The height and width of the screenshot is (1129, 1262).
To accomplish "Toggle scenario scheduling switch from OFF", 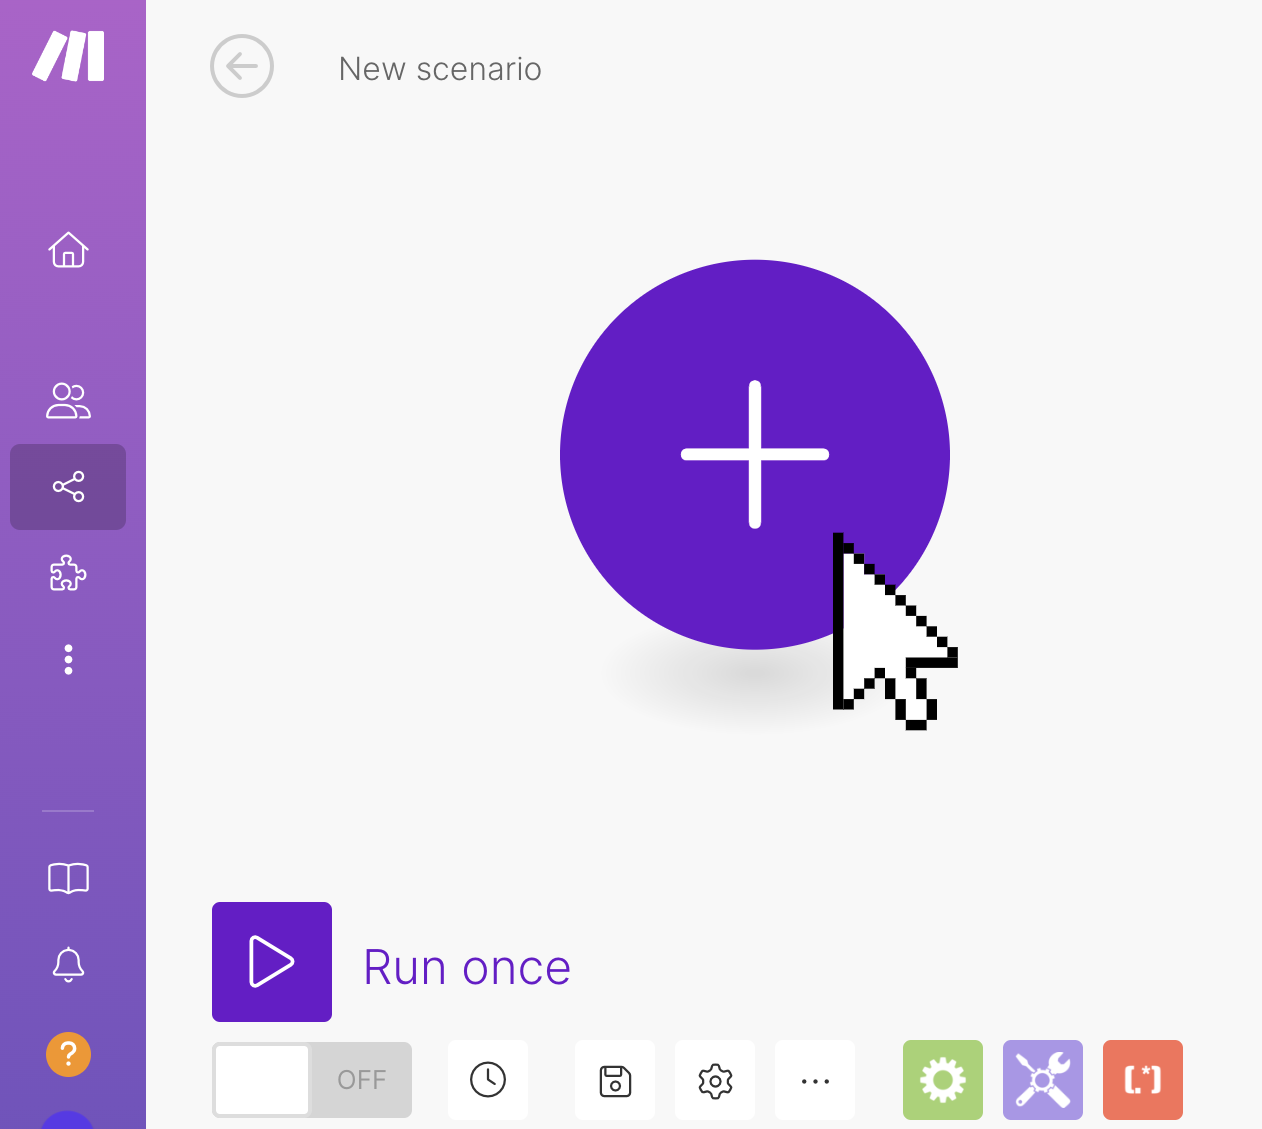I will point(312,1080).
